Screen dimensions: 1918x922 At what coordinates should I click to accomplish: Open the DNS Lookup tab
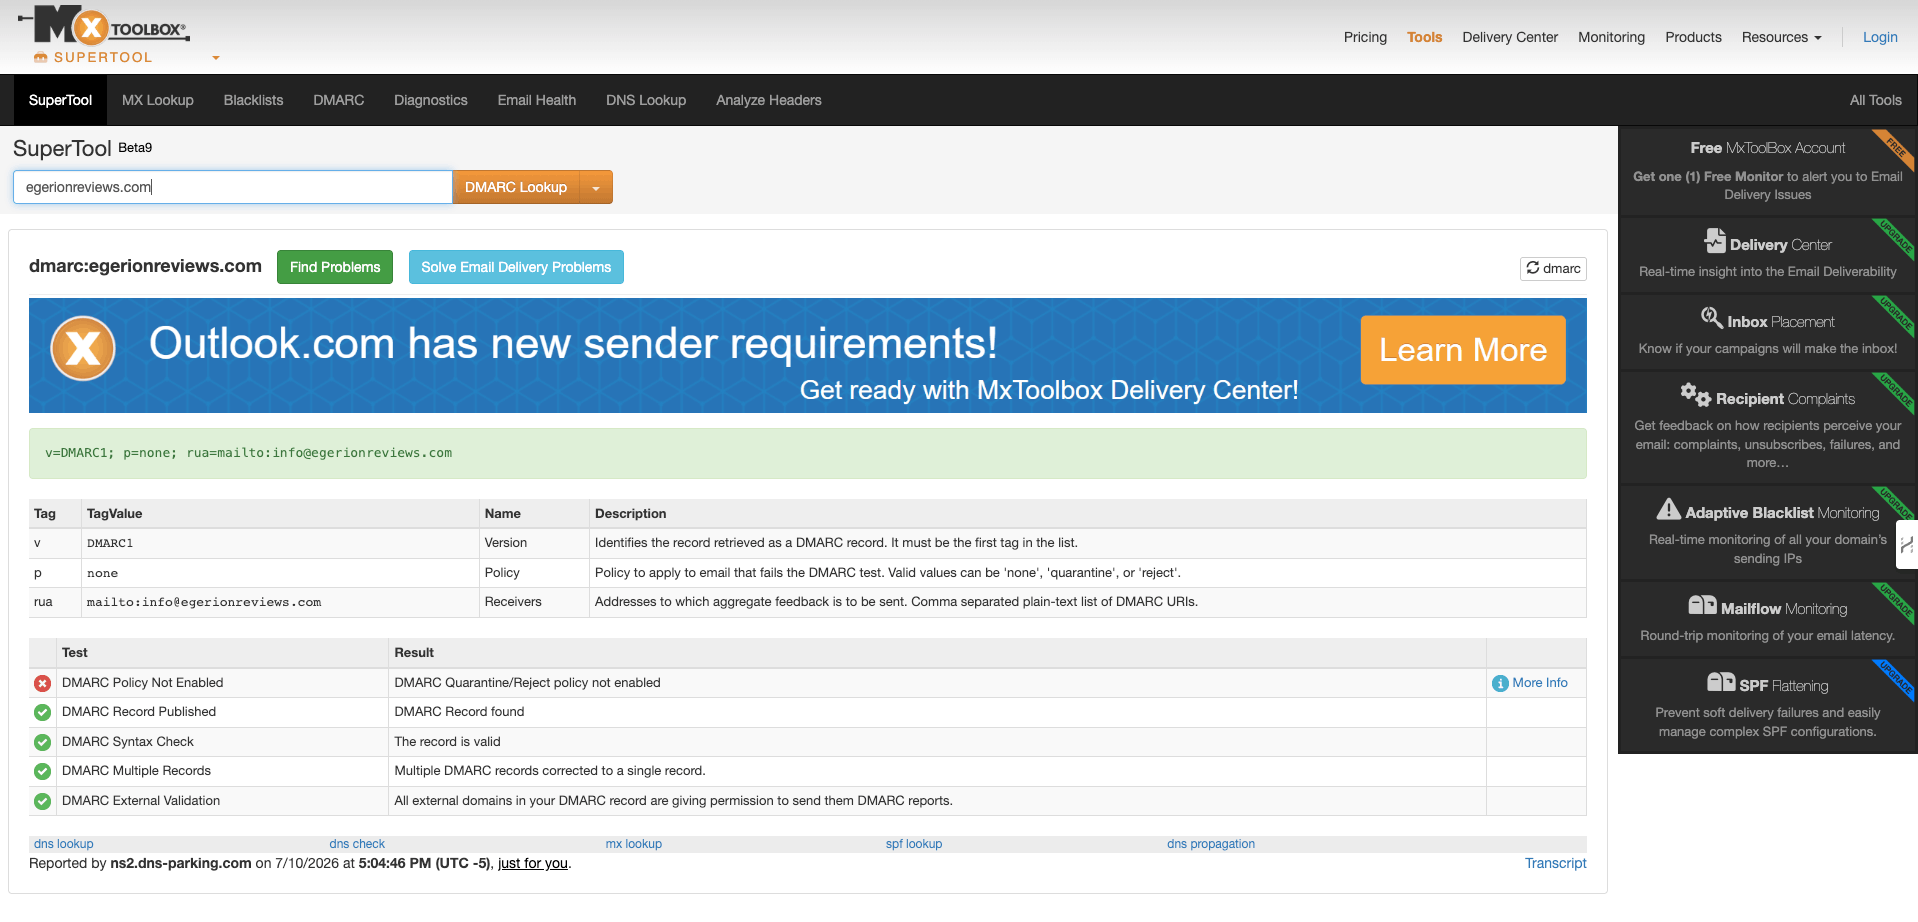[646, 100]
